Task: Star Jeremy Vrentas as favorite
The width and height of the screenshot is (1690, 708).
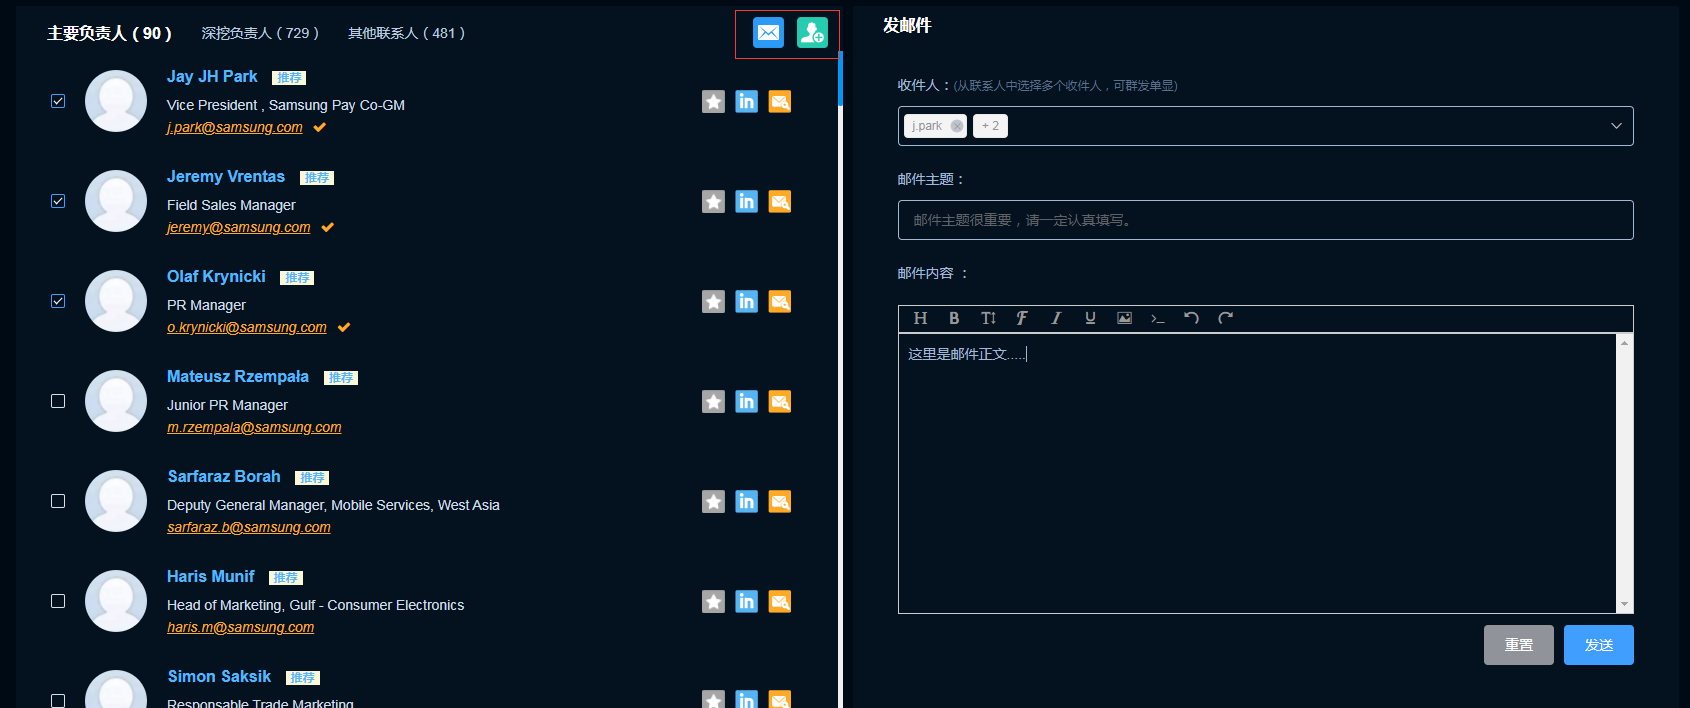Action: [713, 201]
